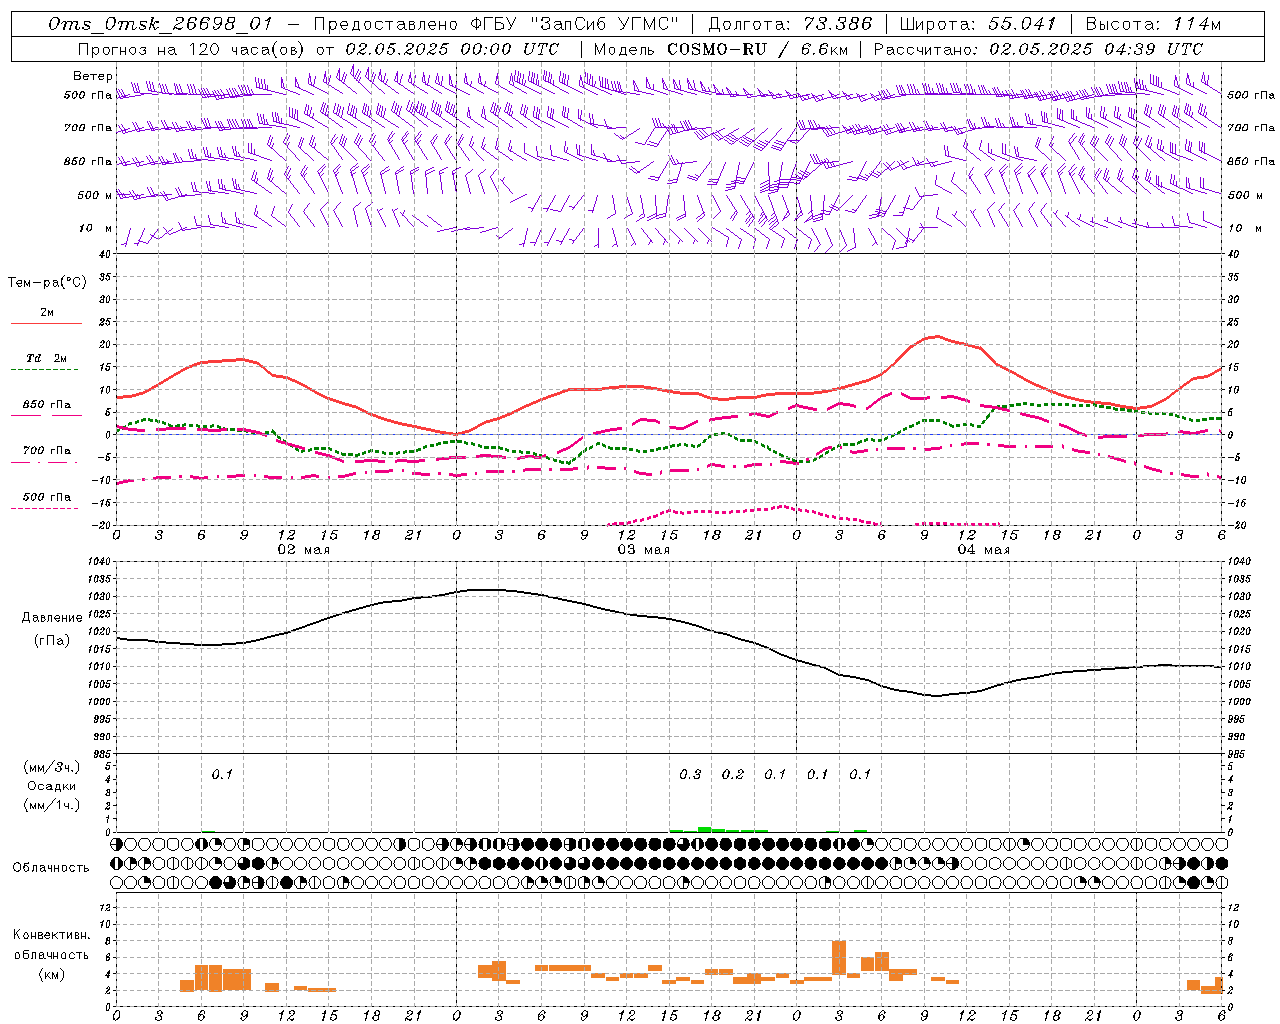Click the 10 м wind level label on left

[x=95, y=228]
